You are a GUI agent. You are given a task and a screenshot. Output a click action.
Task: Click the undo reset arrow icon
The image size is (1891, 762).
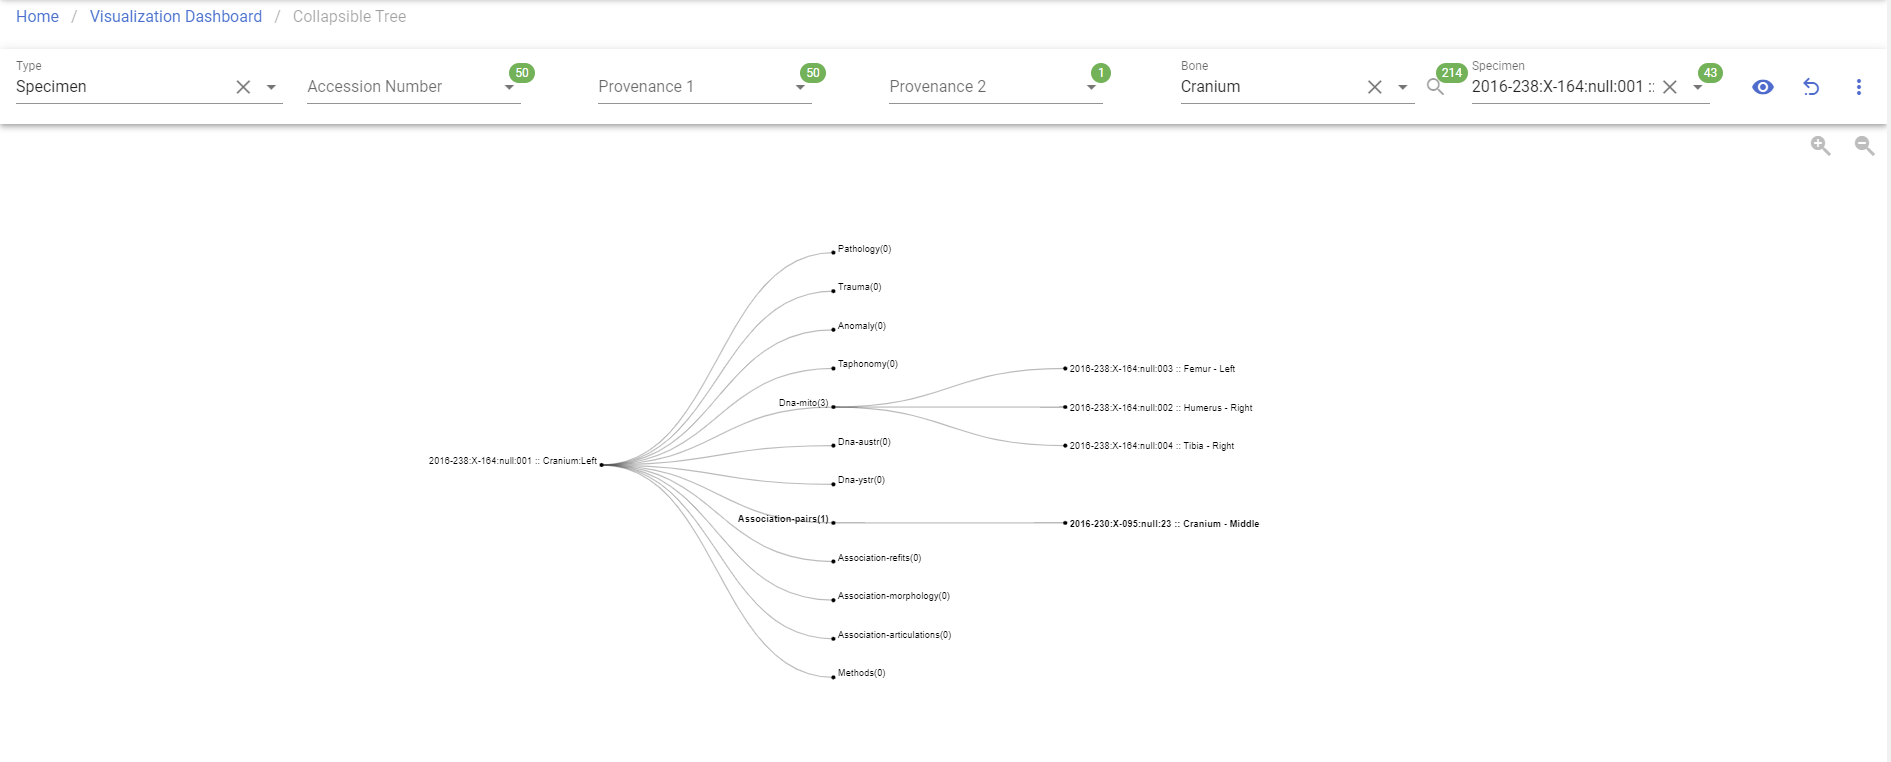point(1811,87)
